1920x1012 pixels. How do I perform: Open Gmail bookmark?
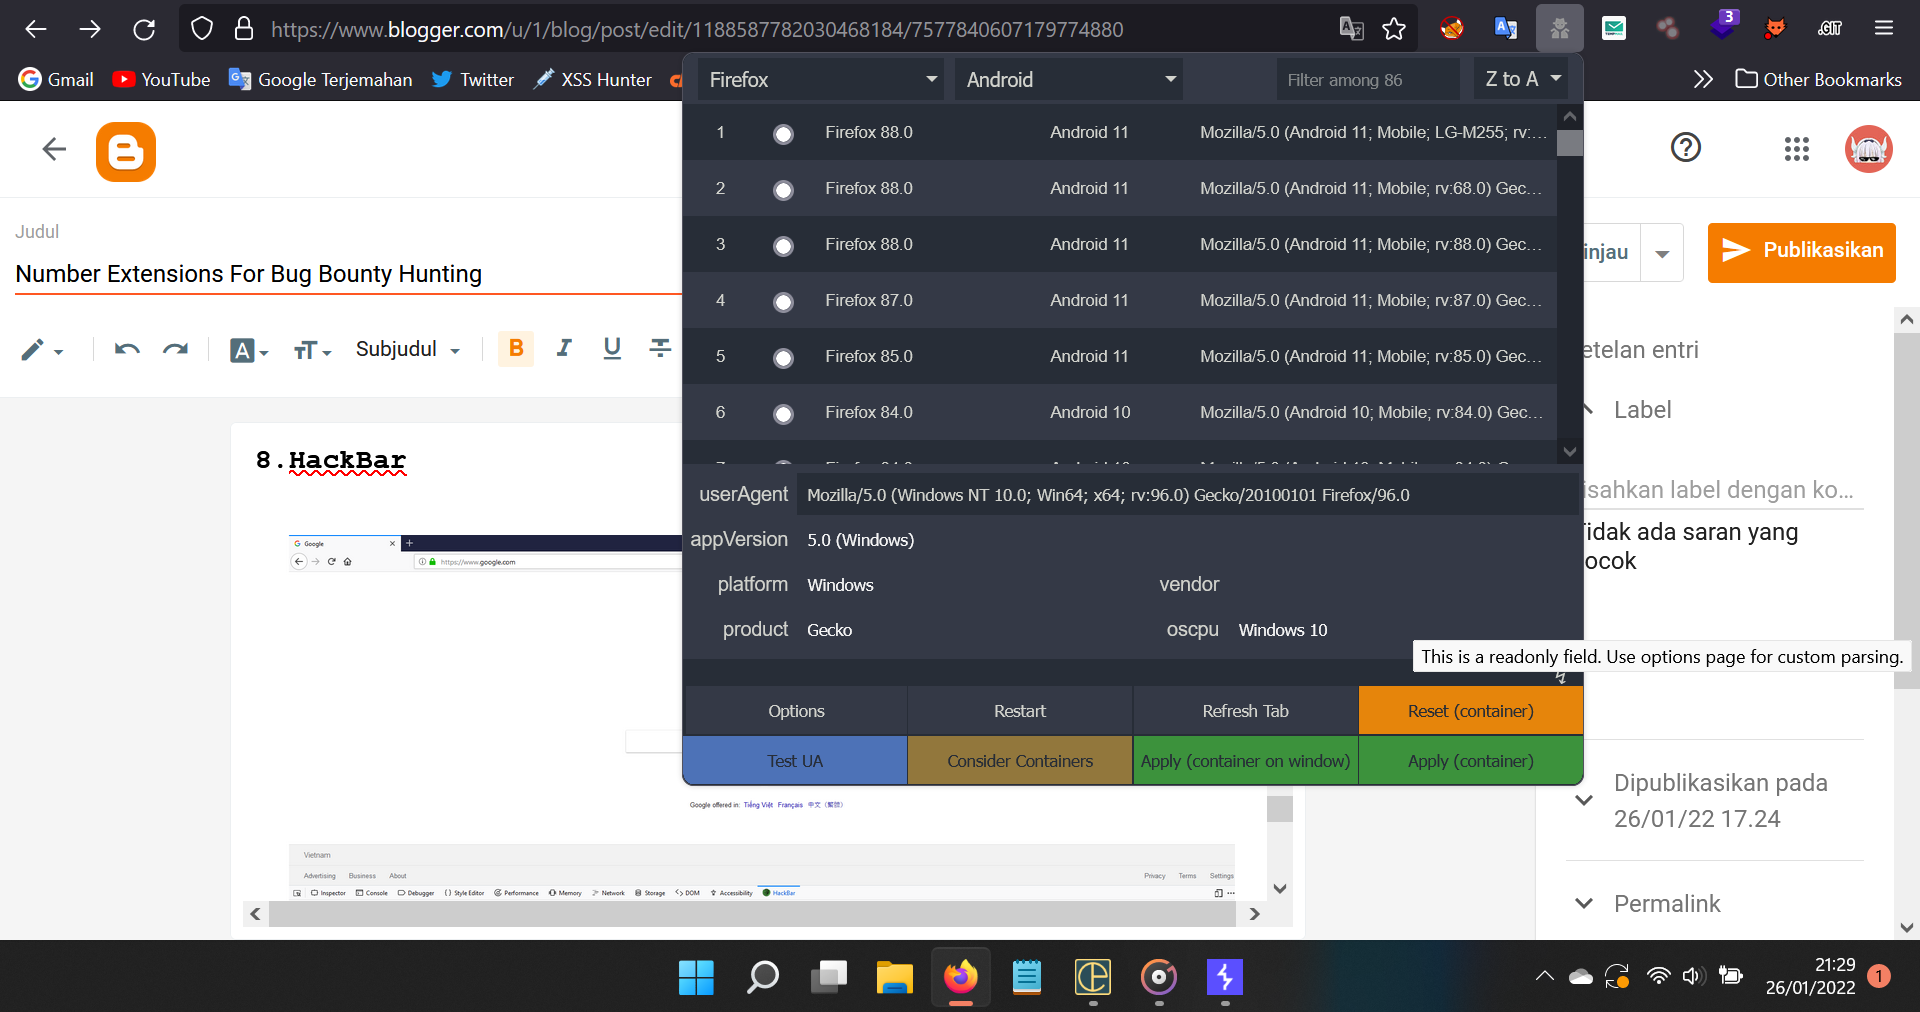coord(56,79)
